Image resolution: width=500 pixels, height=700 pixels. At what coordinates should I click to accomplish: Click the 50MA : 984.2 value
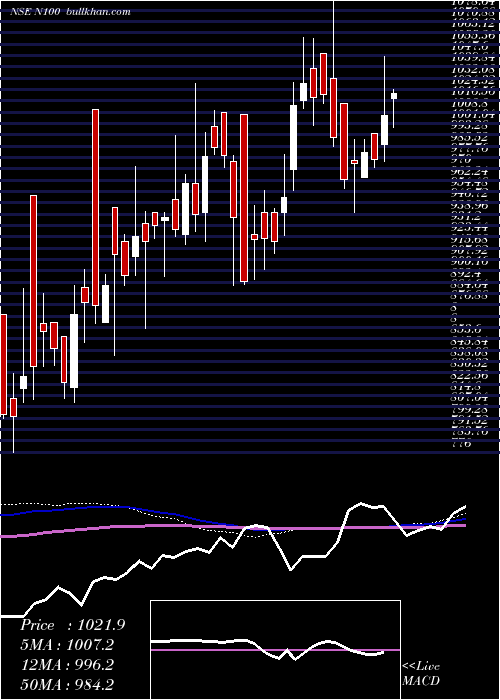coord(66,684)
